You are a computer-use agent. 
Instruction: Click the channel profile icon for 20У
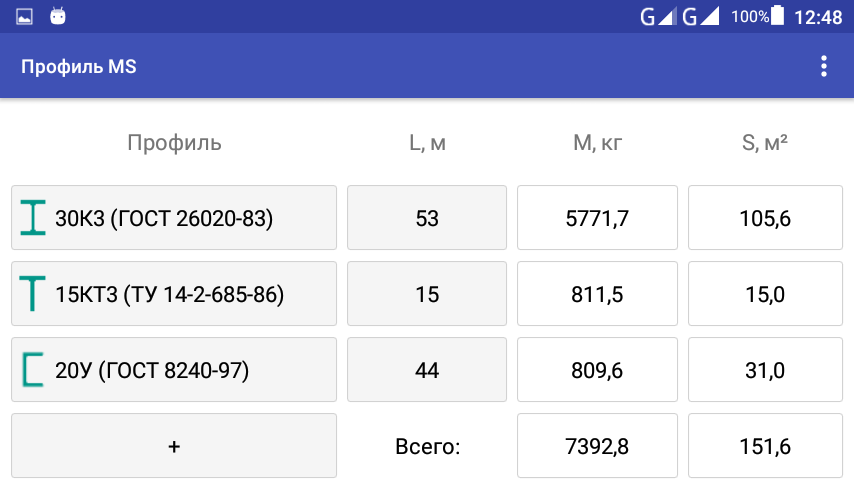coord(34,370)
